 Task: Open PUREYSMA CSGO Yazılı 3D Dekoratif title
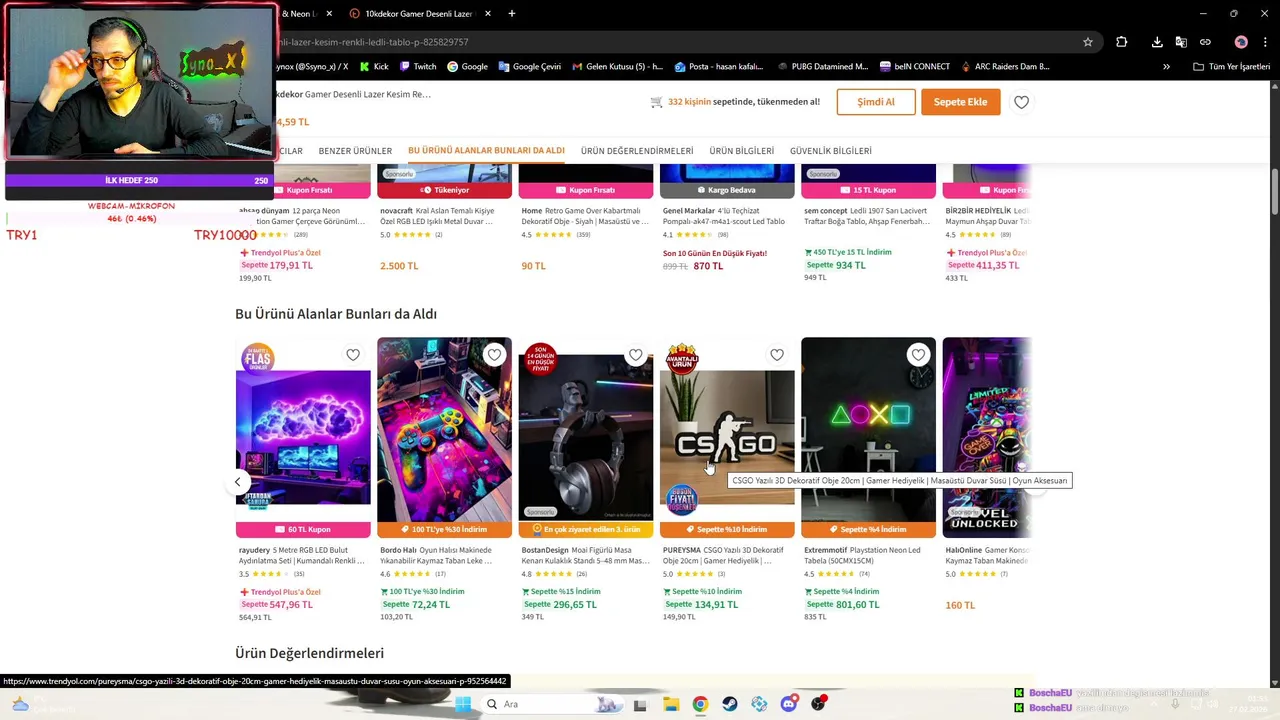[x=723, y=555]
